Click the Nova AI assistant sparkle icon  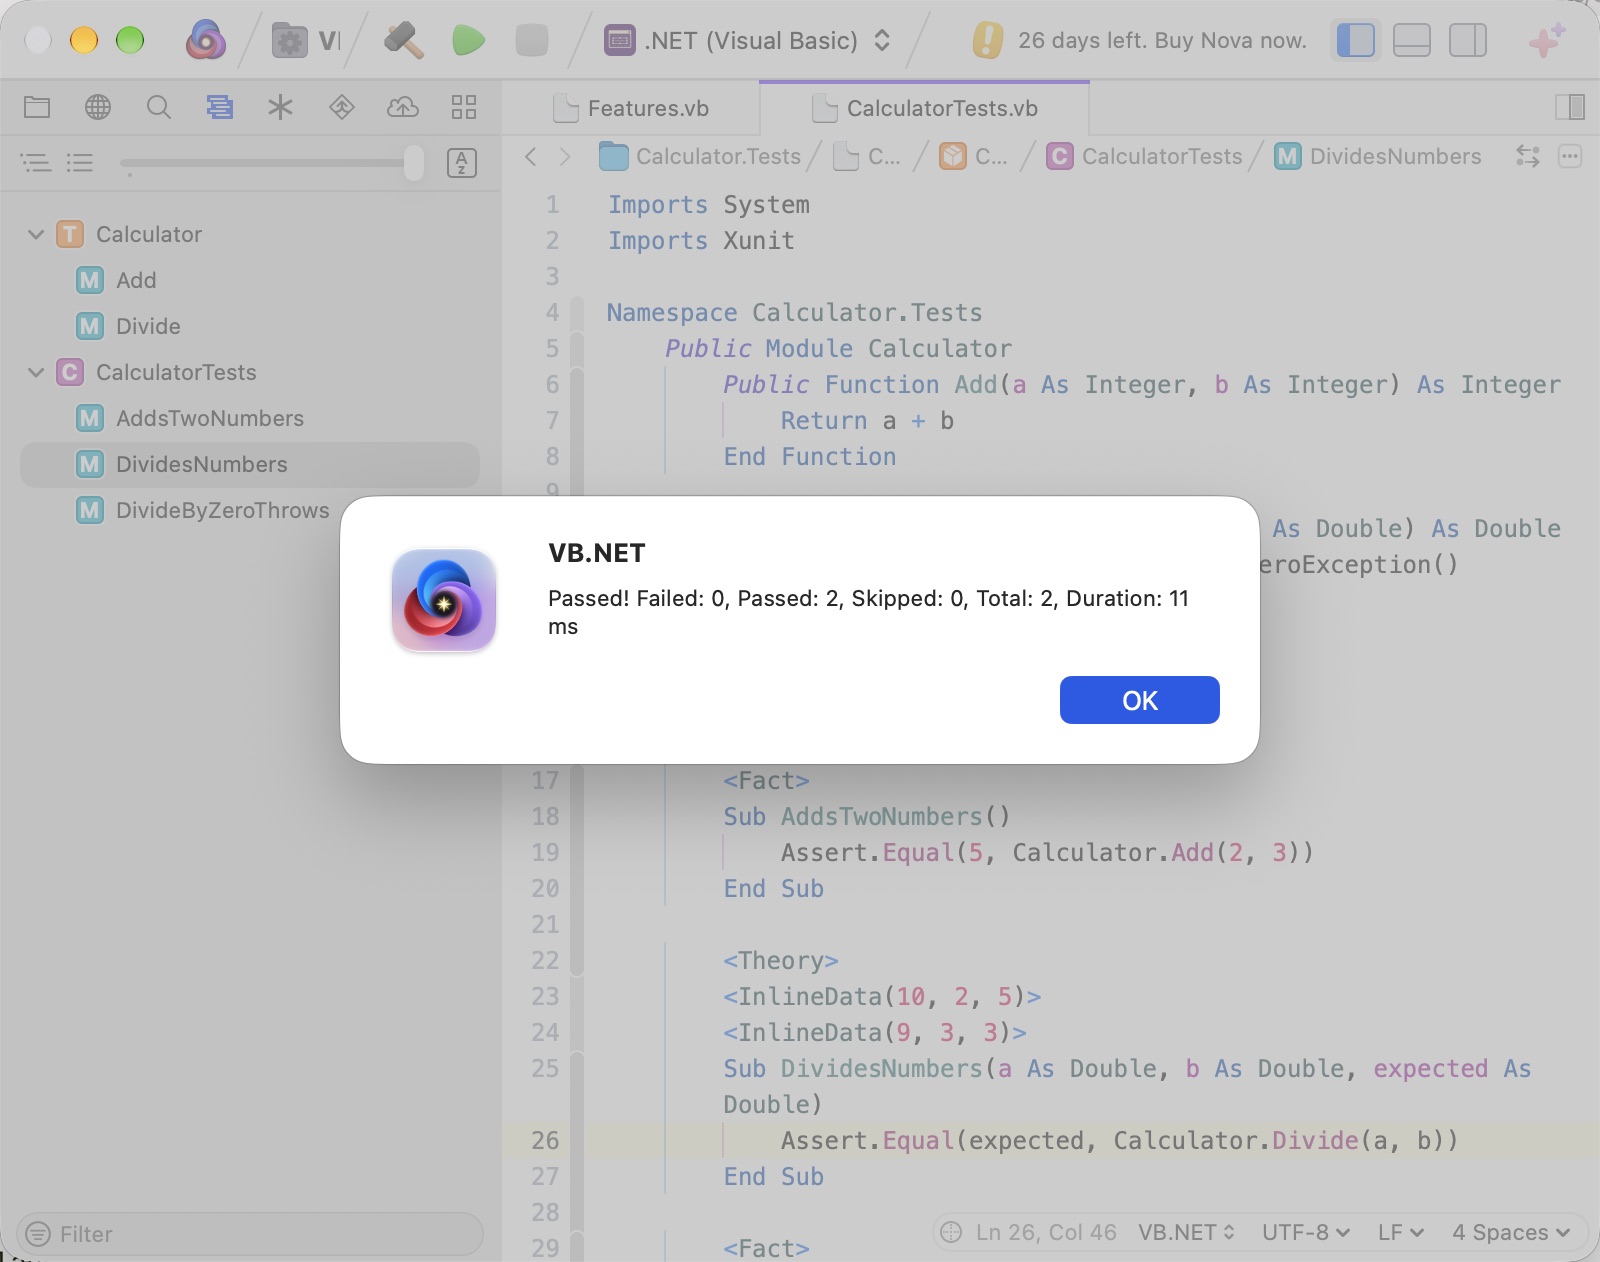pyautogui.click(x=1546, y=41)
